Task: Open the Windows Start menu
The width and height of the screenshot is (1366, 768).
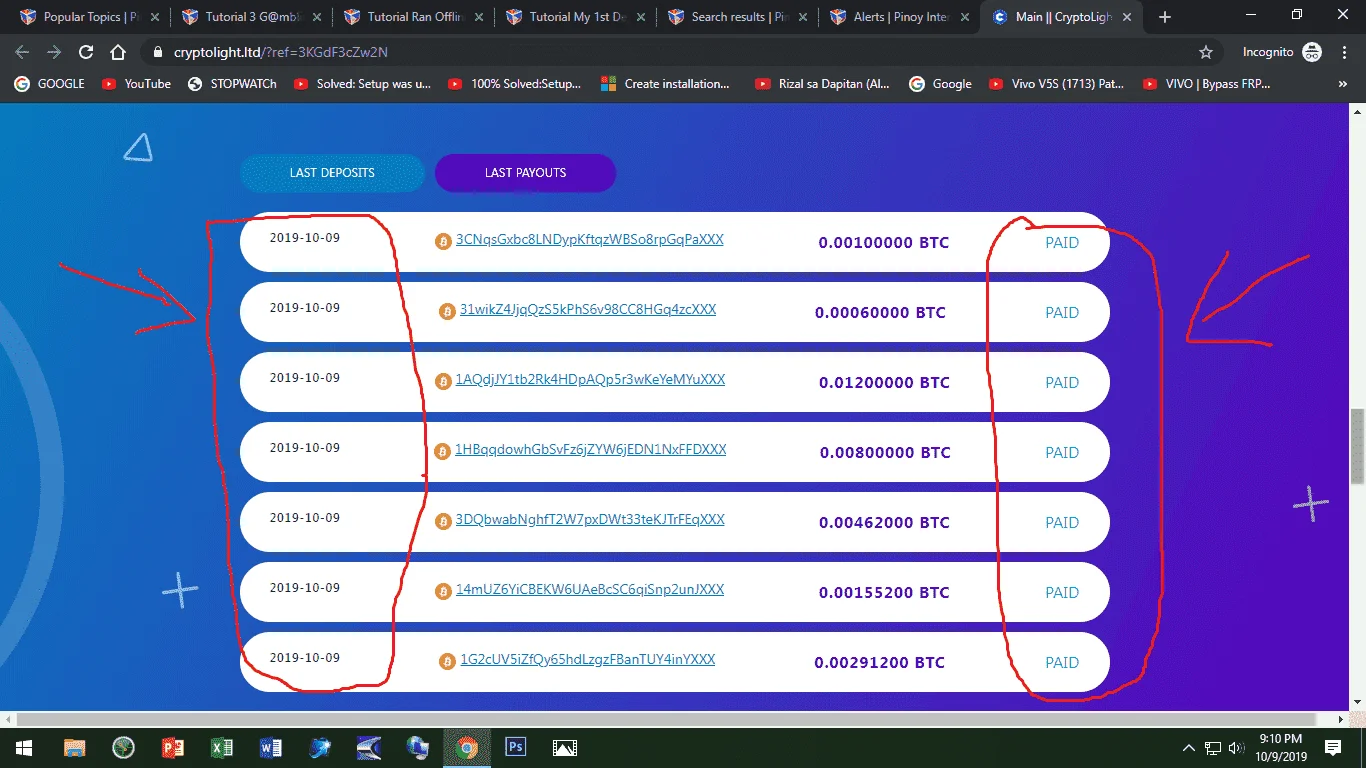Action: pos(24,747)
